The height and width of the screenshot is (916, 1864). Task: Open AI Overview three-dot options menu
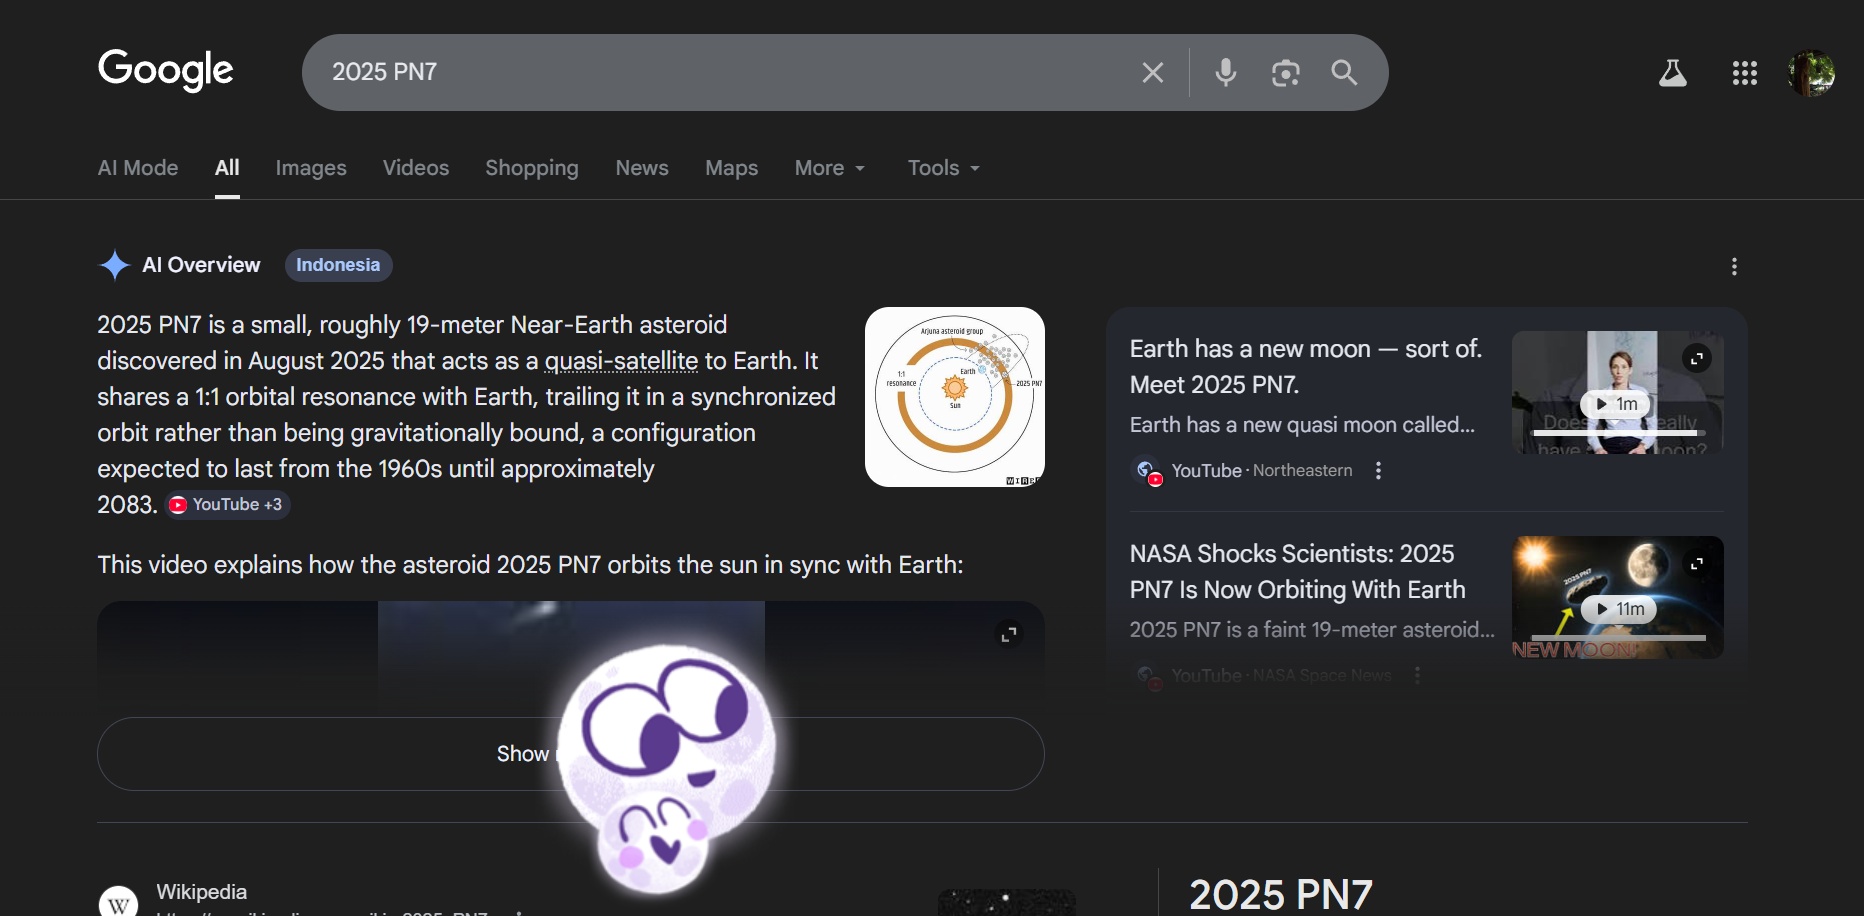(x=1734, y=266)
